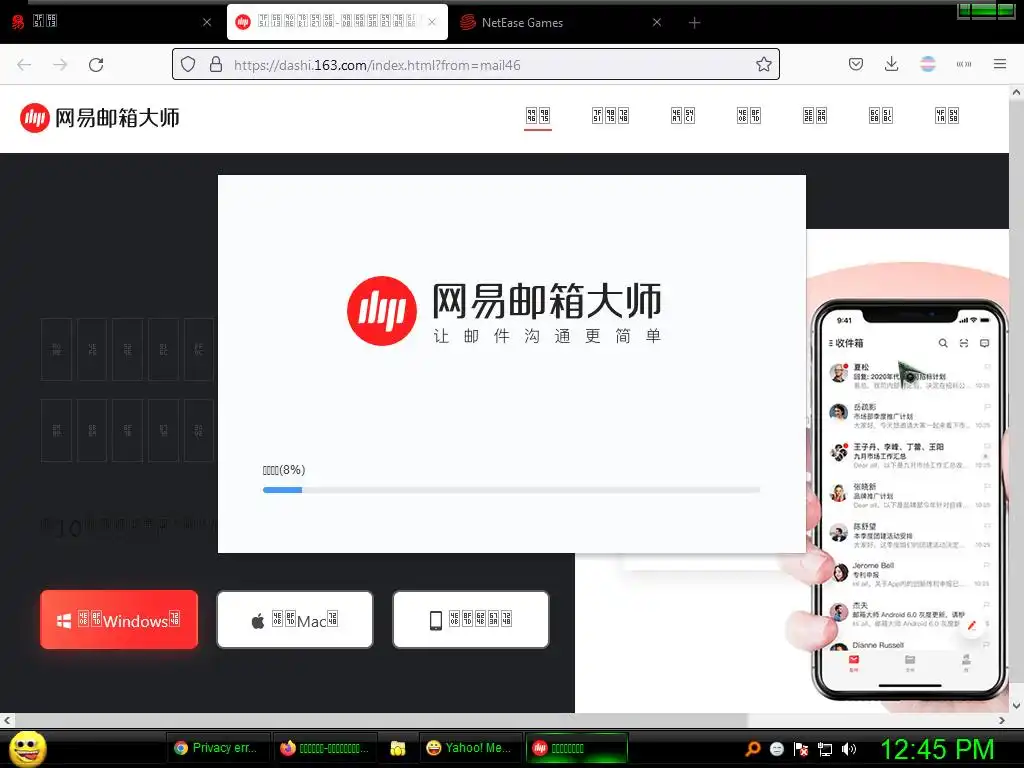
Task: Open the Firefox downloads panel
Action: tap(891, 64)
